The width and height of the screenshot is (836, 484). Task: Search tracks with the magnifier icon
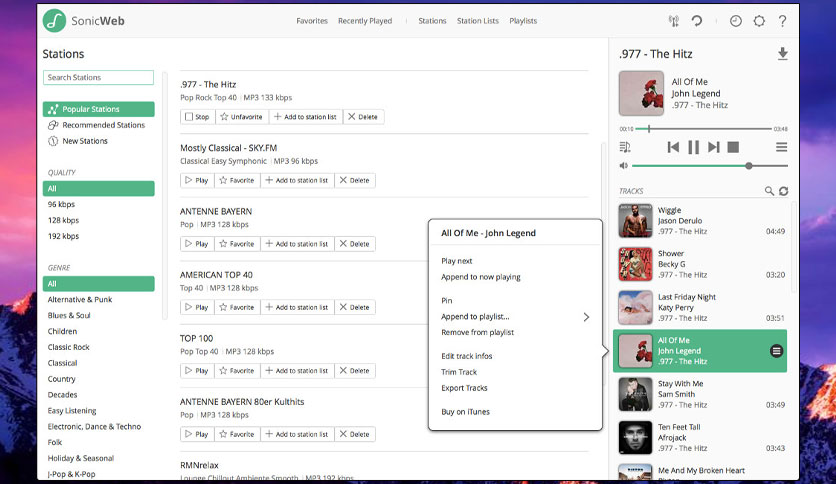(x=769, y=191)
